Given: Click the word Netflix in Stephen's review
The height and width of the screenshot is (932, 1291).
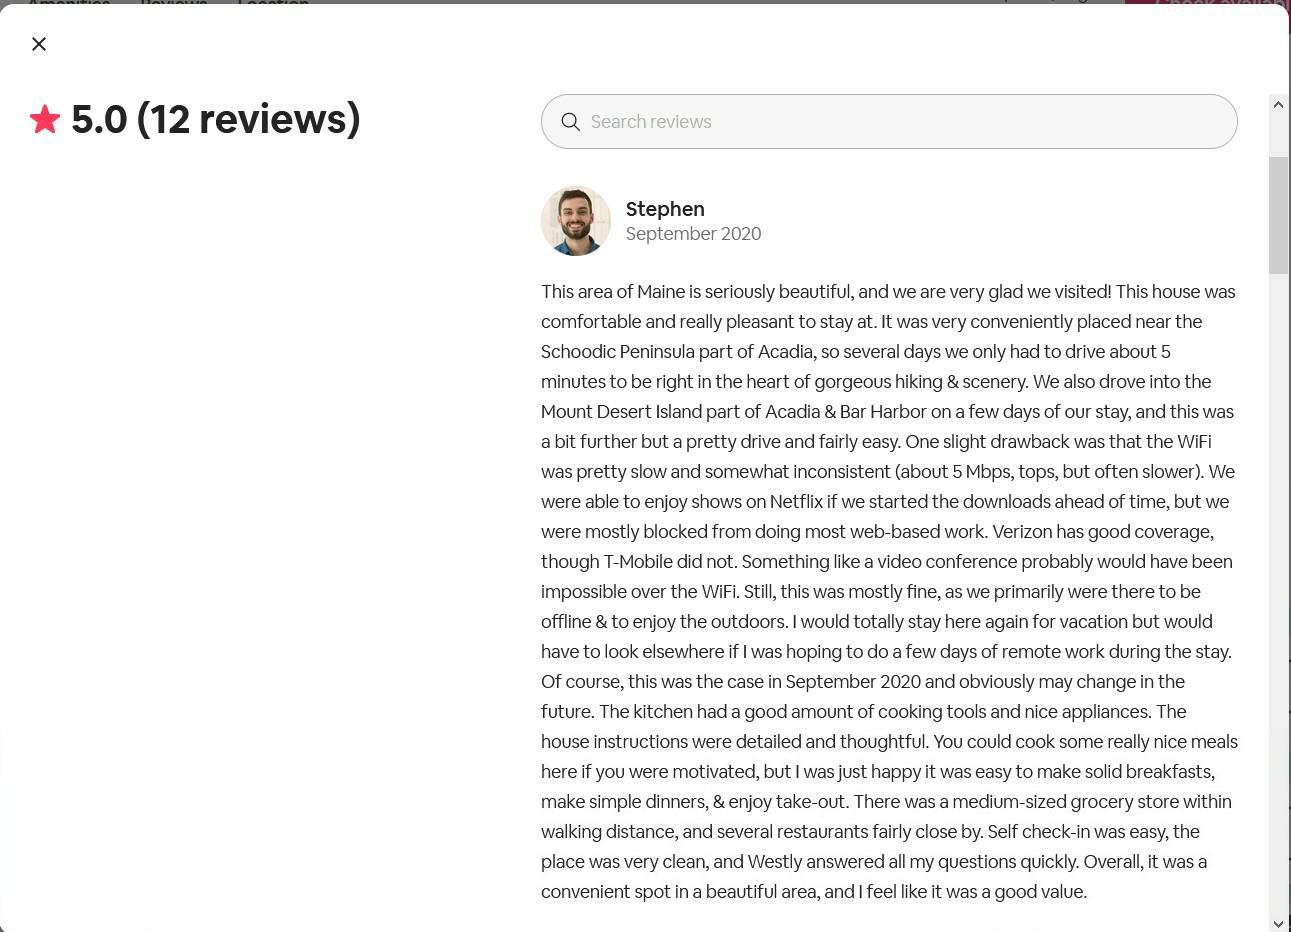Looking at the screenshot, I should [795, 502].
